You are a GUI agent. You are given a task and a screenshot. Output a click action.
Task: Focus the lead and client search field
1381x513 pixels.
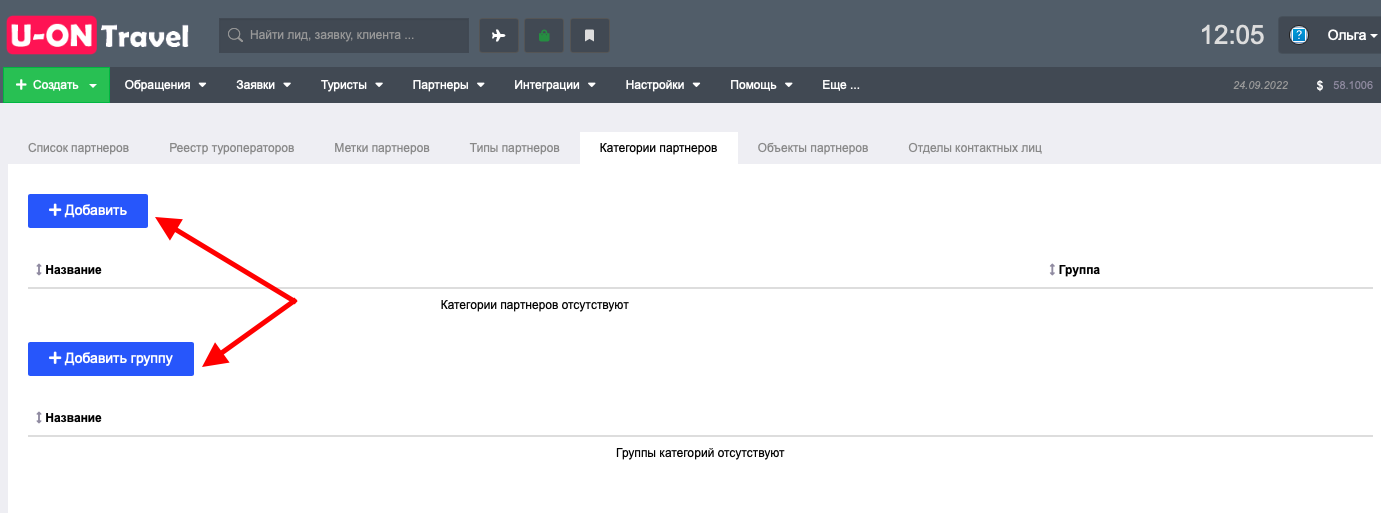[x=344, y=35]
